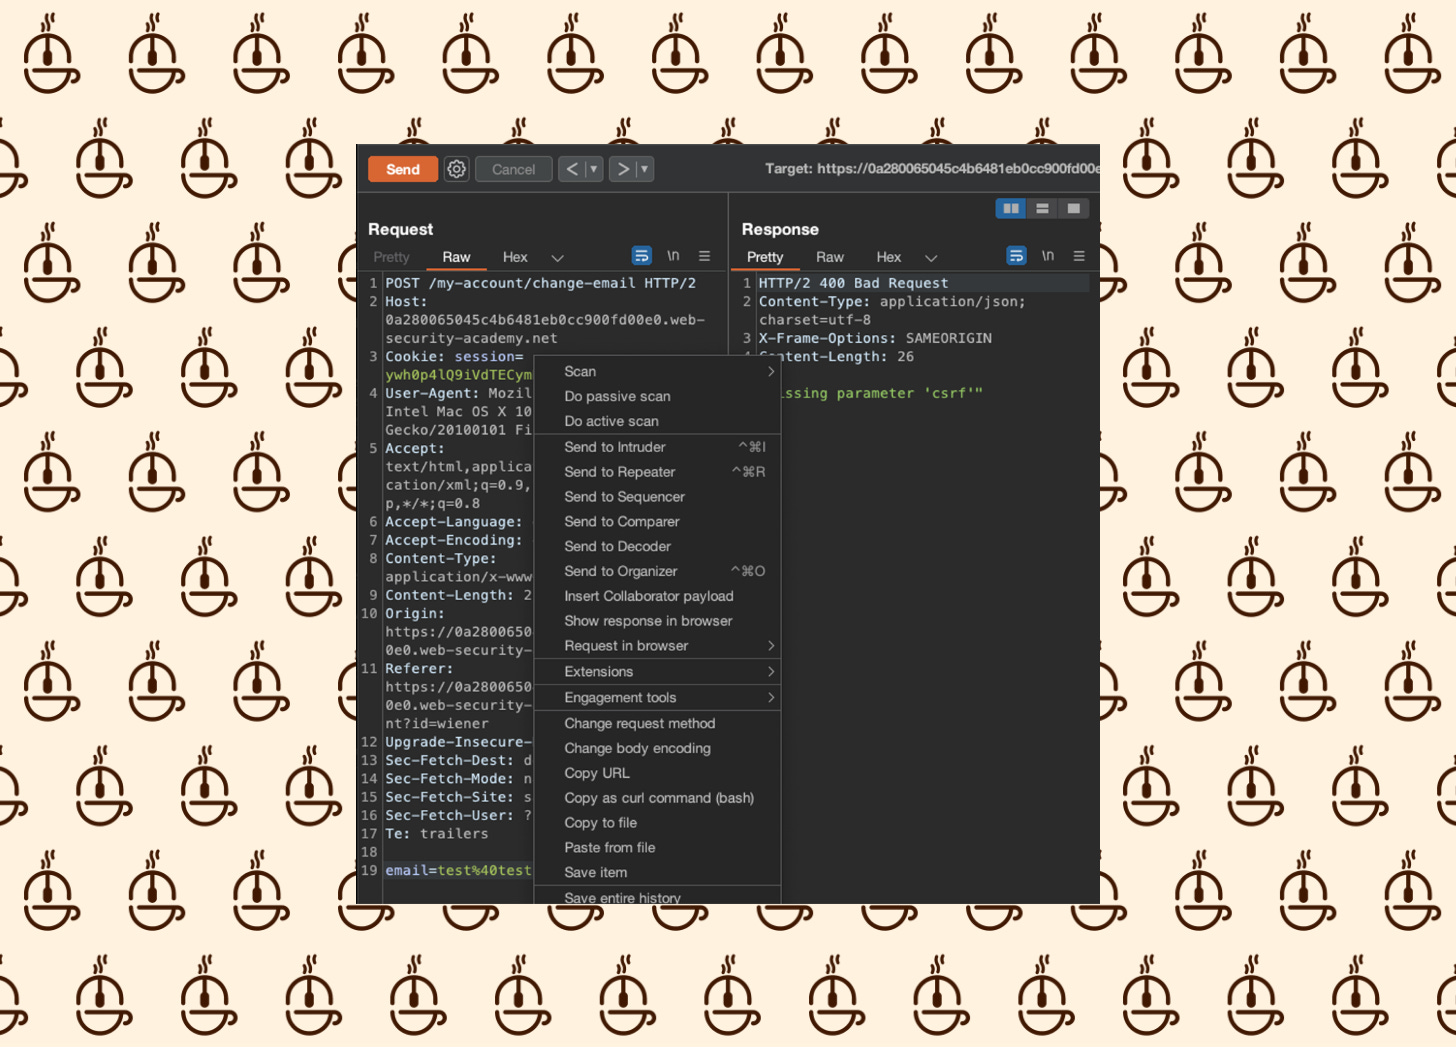
Task: Expand the Scan submenu
Action: tap(657, 371)
